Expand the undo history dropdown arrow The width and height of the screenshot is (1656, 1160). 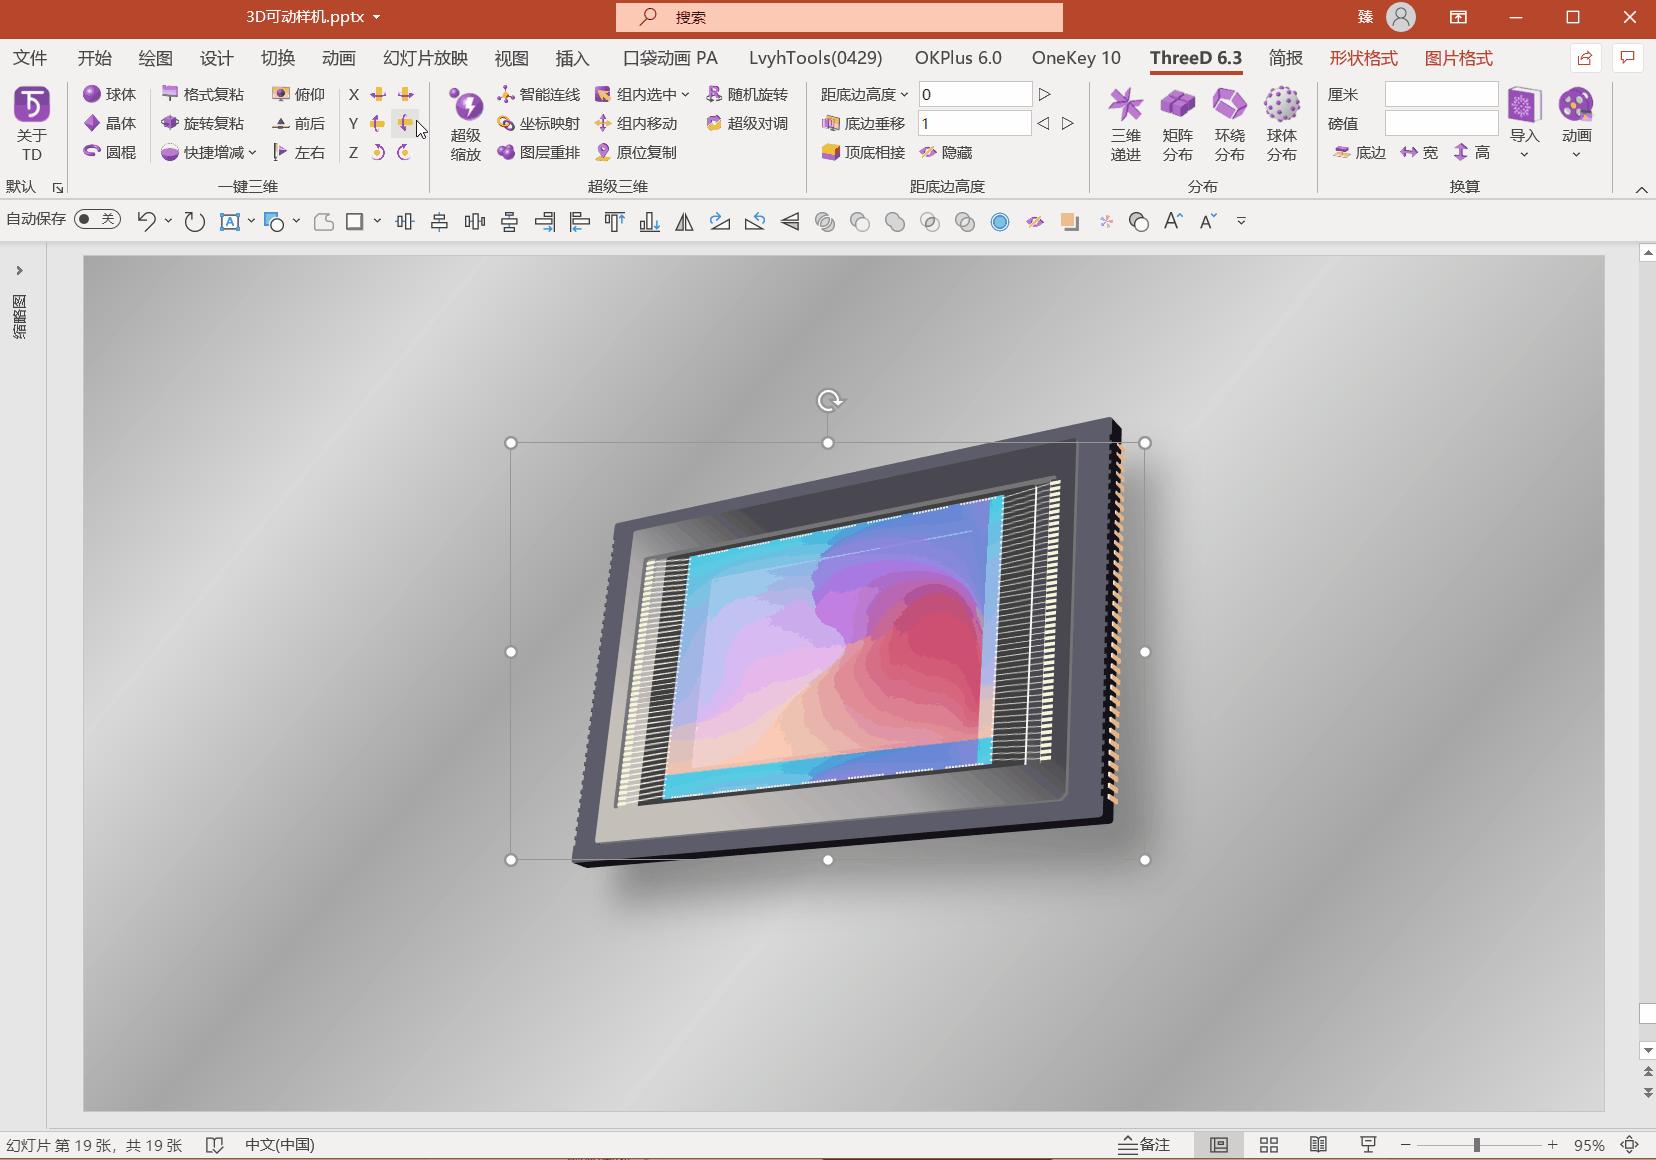[x=168, y=221]
